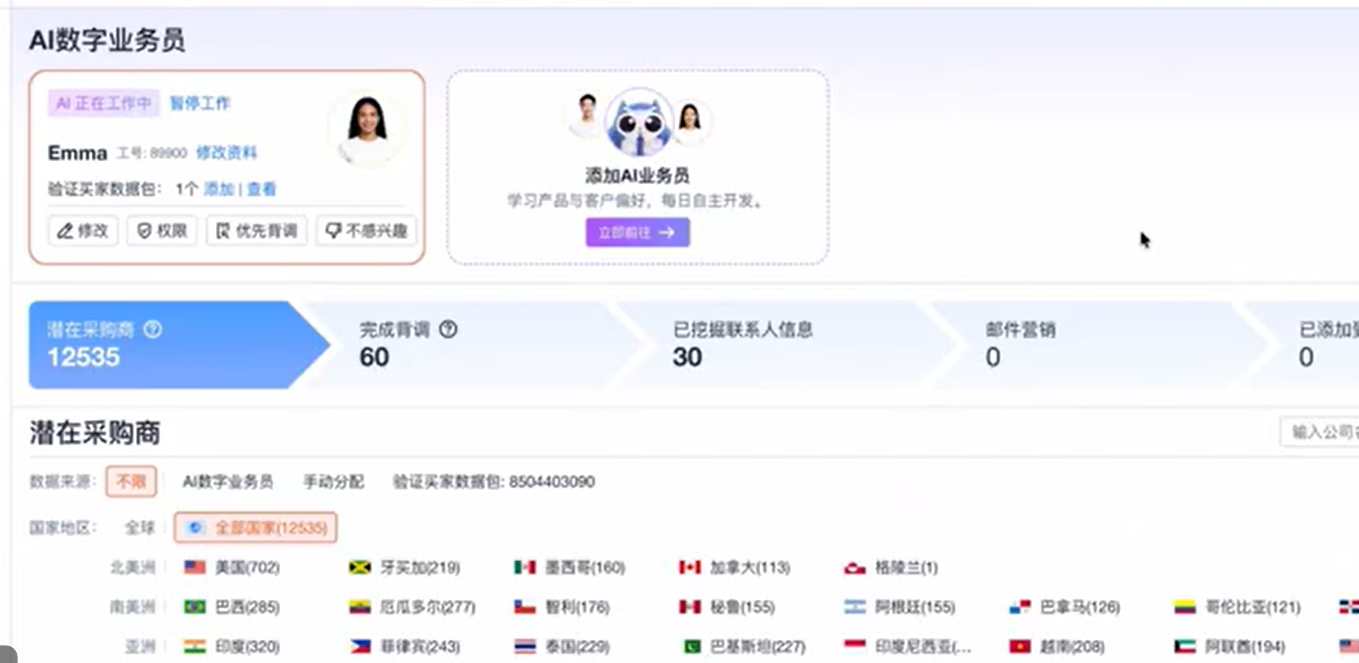Select the 已挖掘联系人信息 30 stage
This screenshot has height=663, width=1359.
[x=790, y=344]
